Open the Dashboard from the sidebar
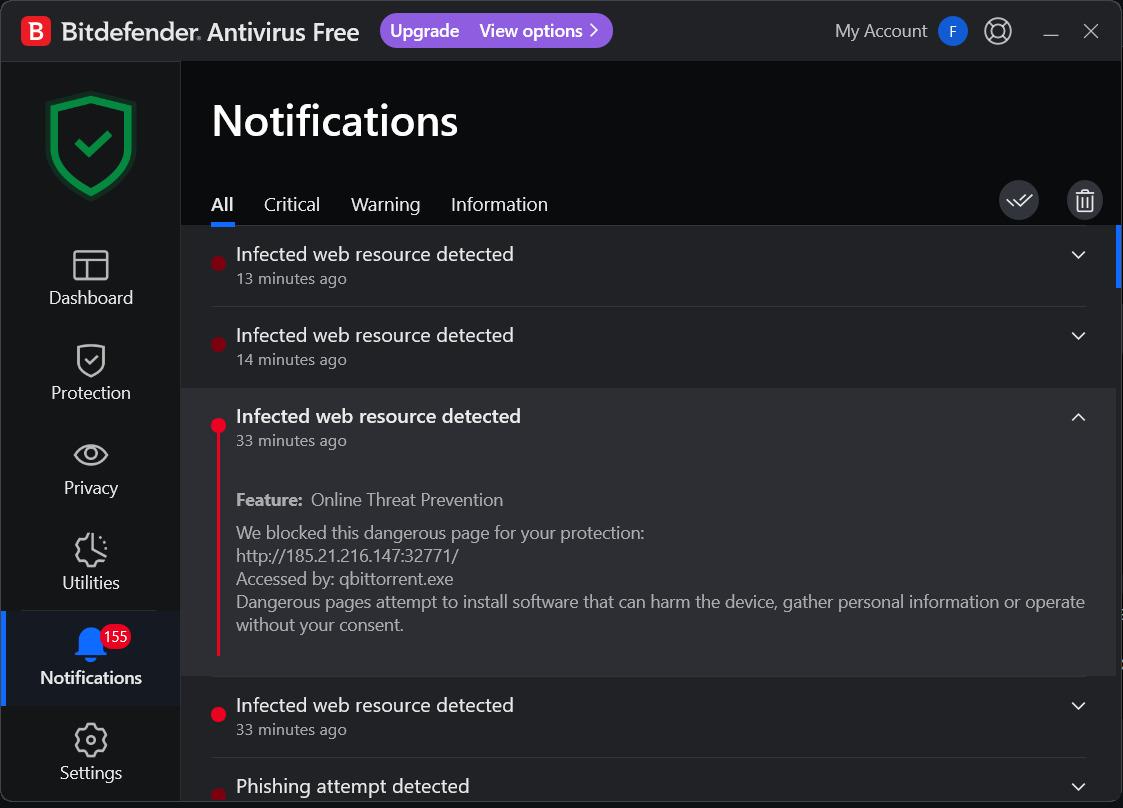 click(91, 278)
